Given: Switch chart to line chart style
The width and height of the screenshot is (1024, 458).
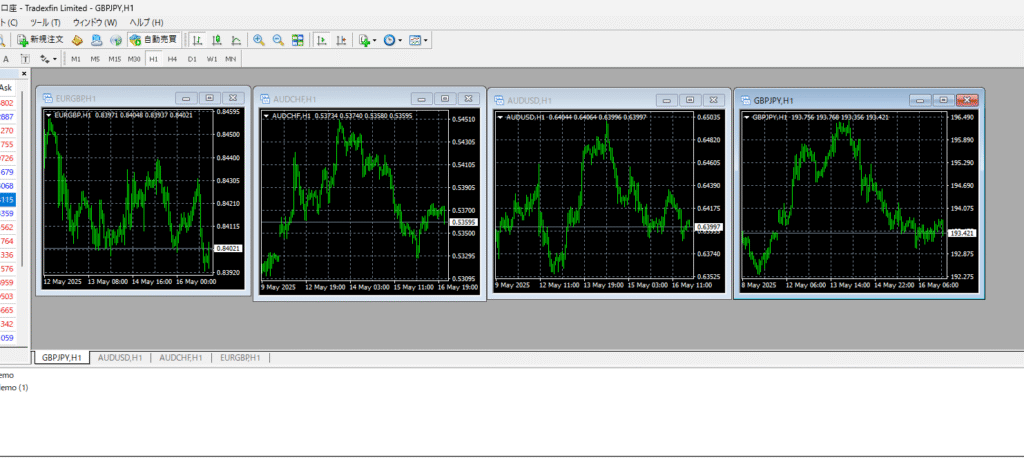Looking at the screenshot, I should [x=236, y=40].
